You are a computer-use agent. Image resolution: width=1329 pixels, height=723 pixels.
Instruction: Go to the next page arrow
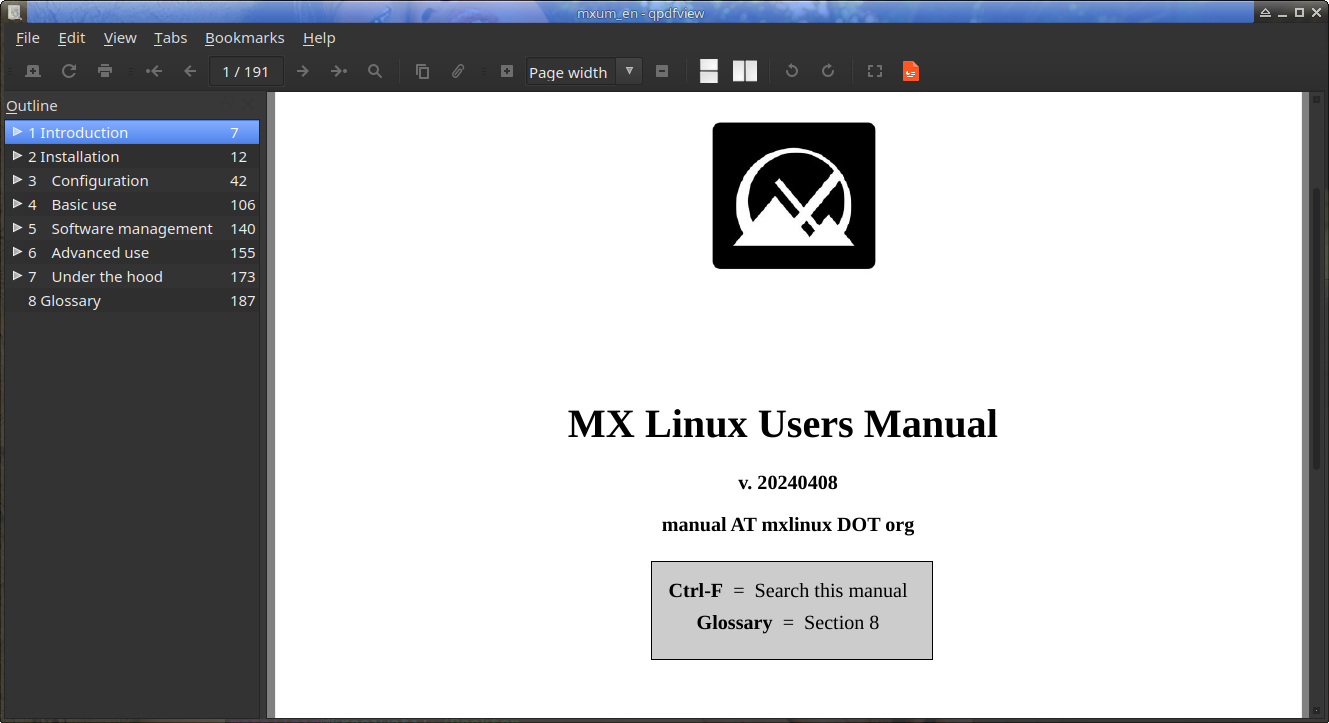(303, 71)
